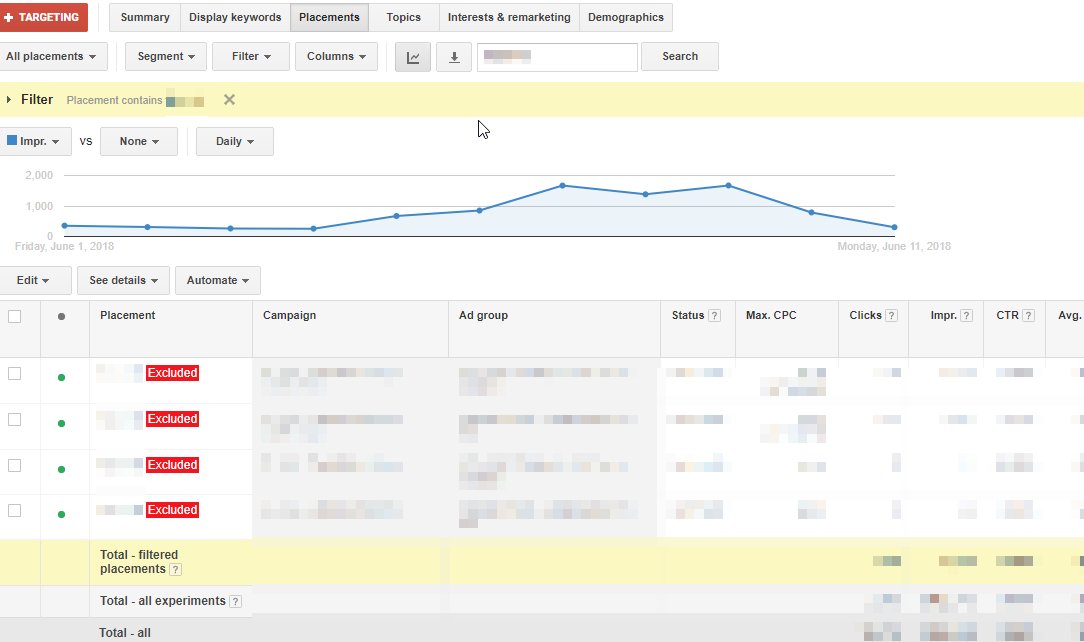1084x642 pixels.
Task: Remove the placement filter with X
Action: tap(230, 100)
